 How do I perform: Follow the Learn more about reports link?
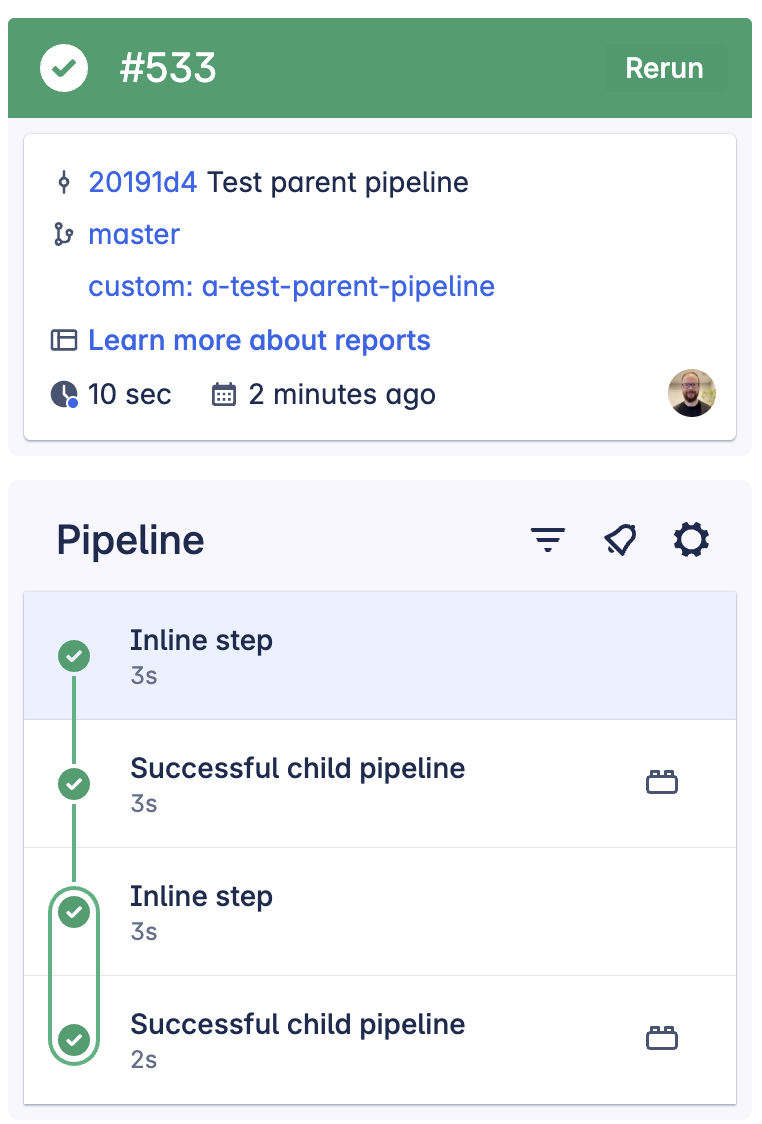coord(260,340)
